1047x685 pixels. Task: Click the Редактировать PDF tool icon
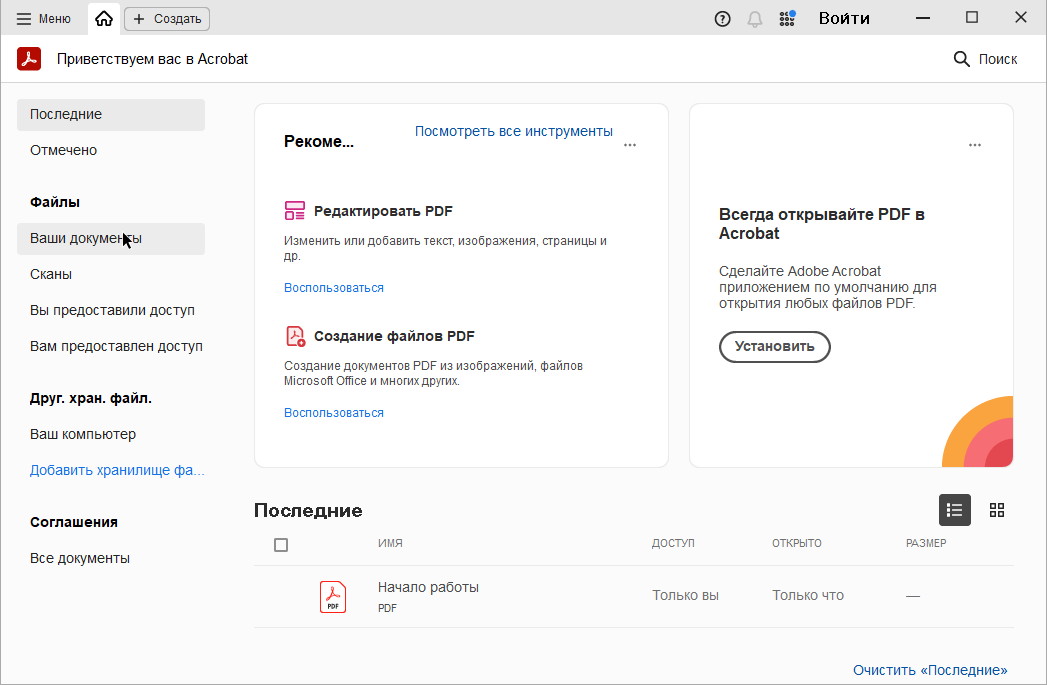pyautogui.click(x=294, y=211)
